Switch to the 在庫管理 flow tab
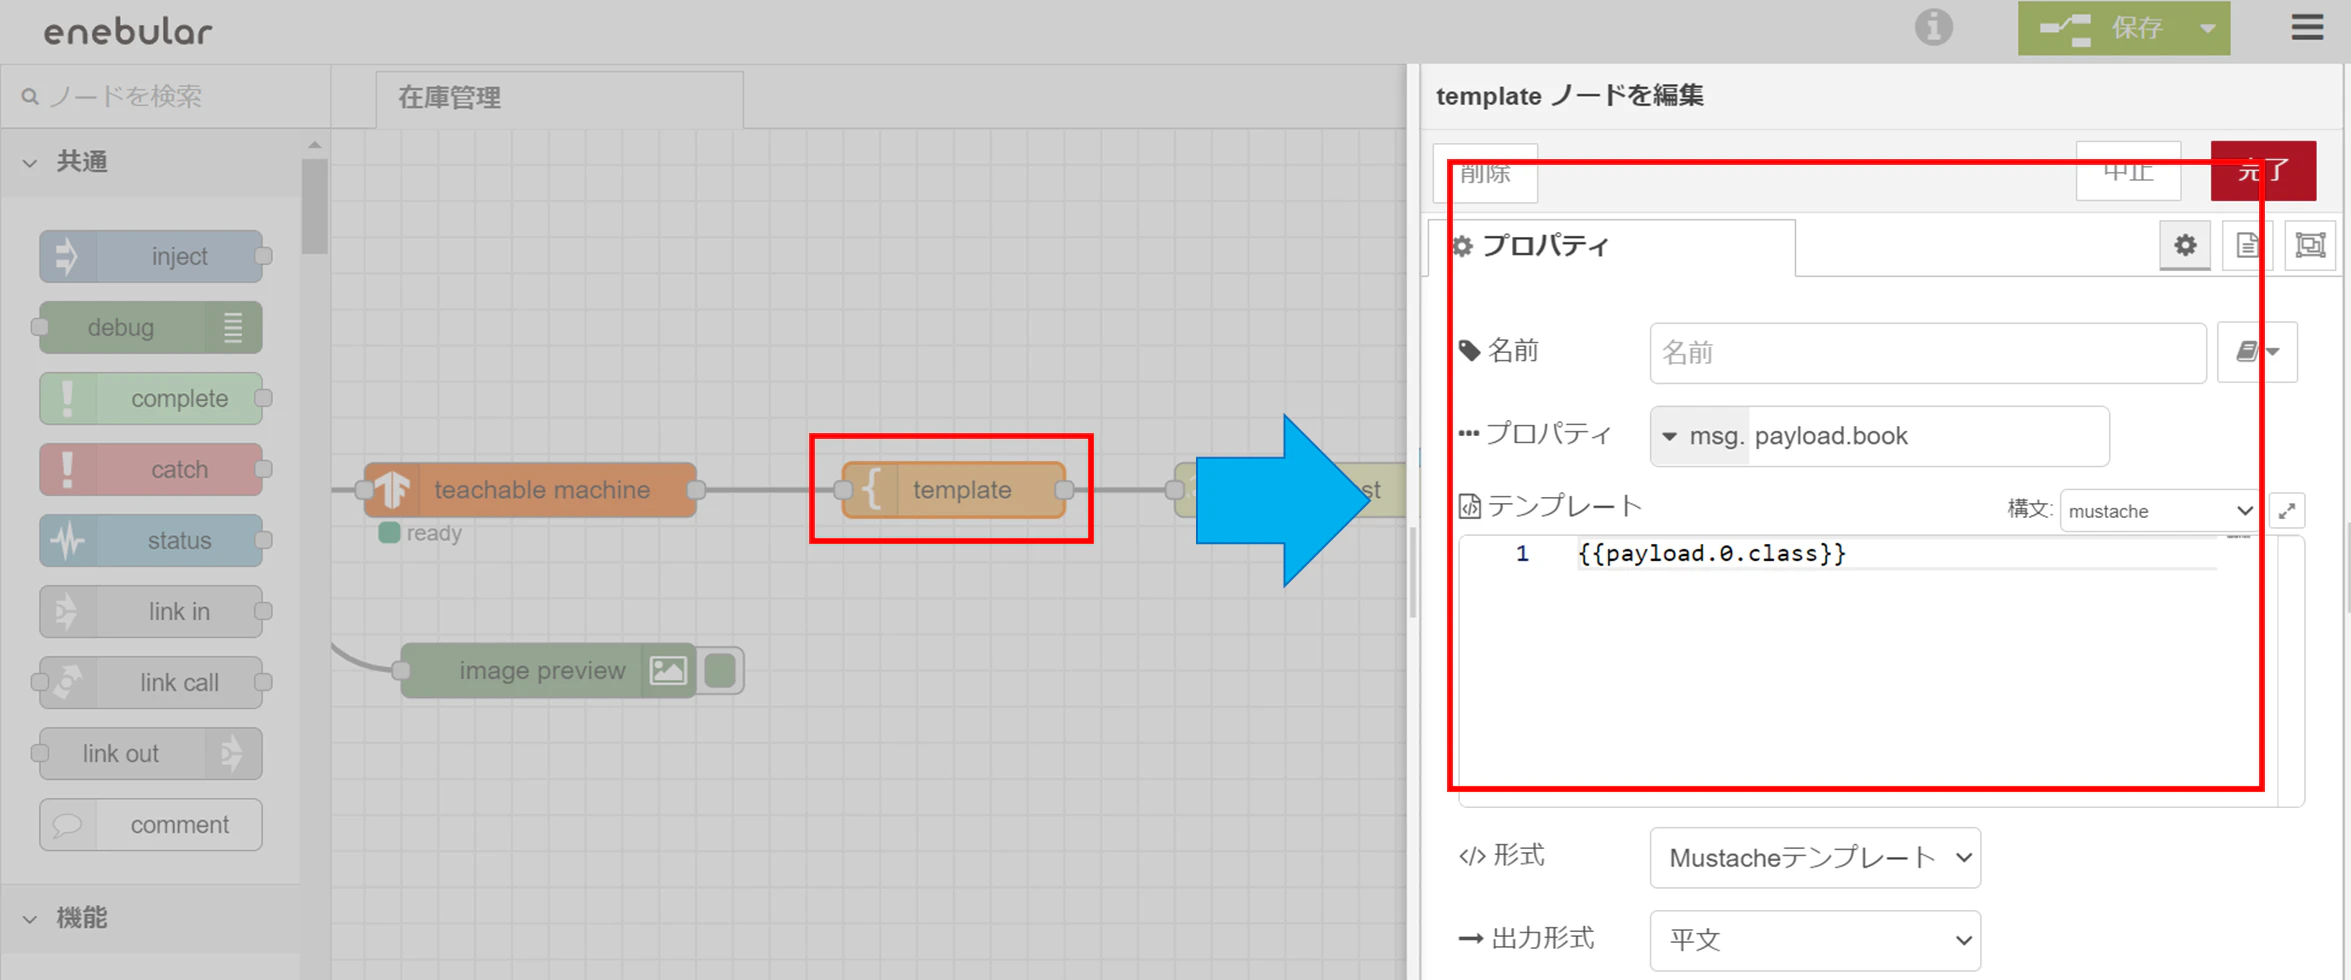This screenshot has width=2351, height=980. click(559, 98)
